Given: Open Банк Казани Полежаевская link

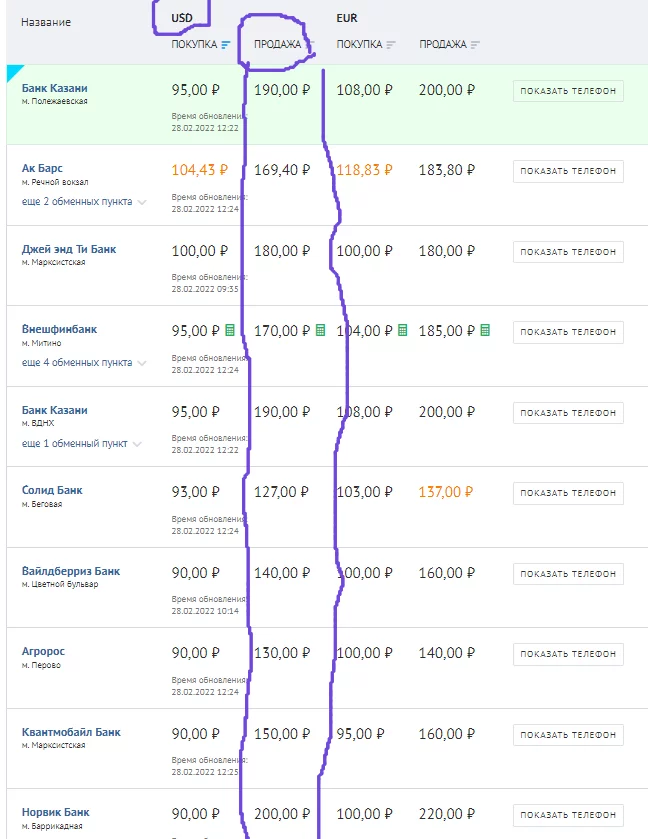Looking at the screenshot, I should pos(55,88).
